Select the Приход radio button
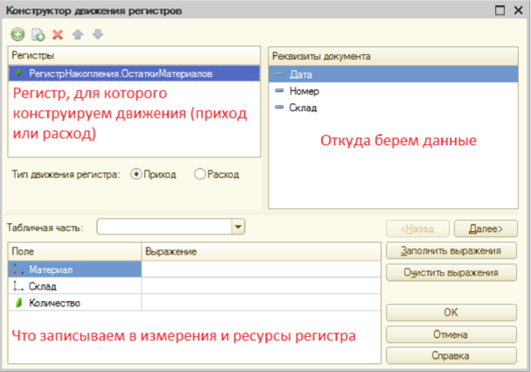 (136, 174)
